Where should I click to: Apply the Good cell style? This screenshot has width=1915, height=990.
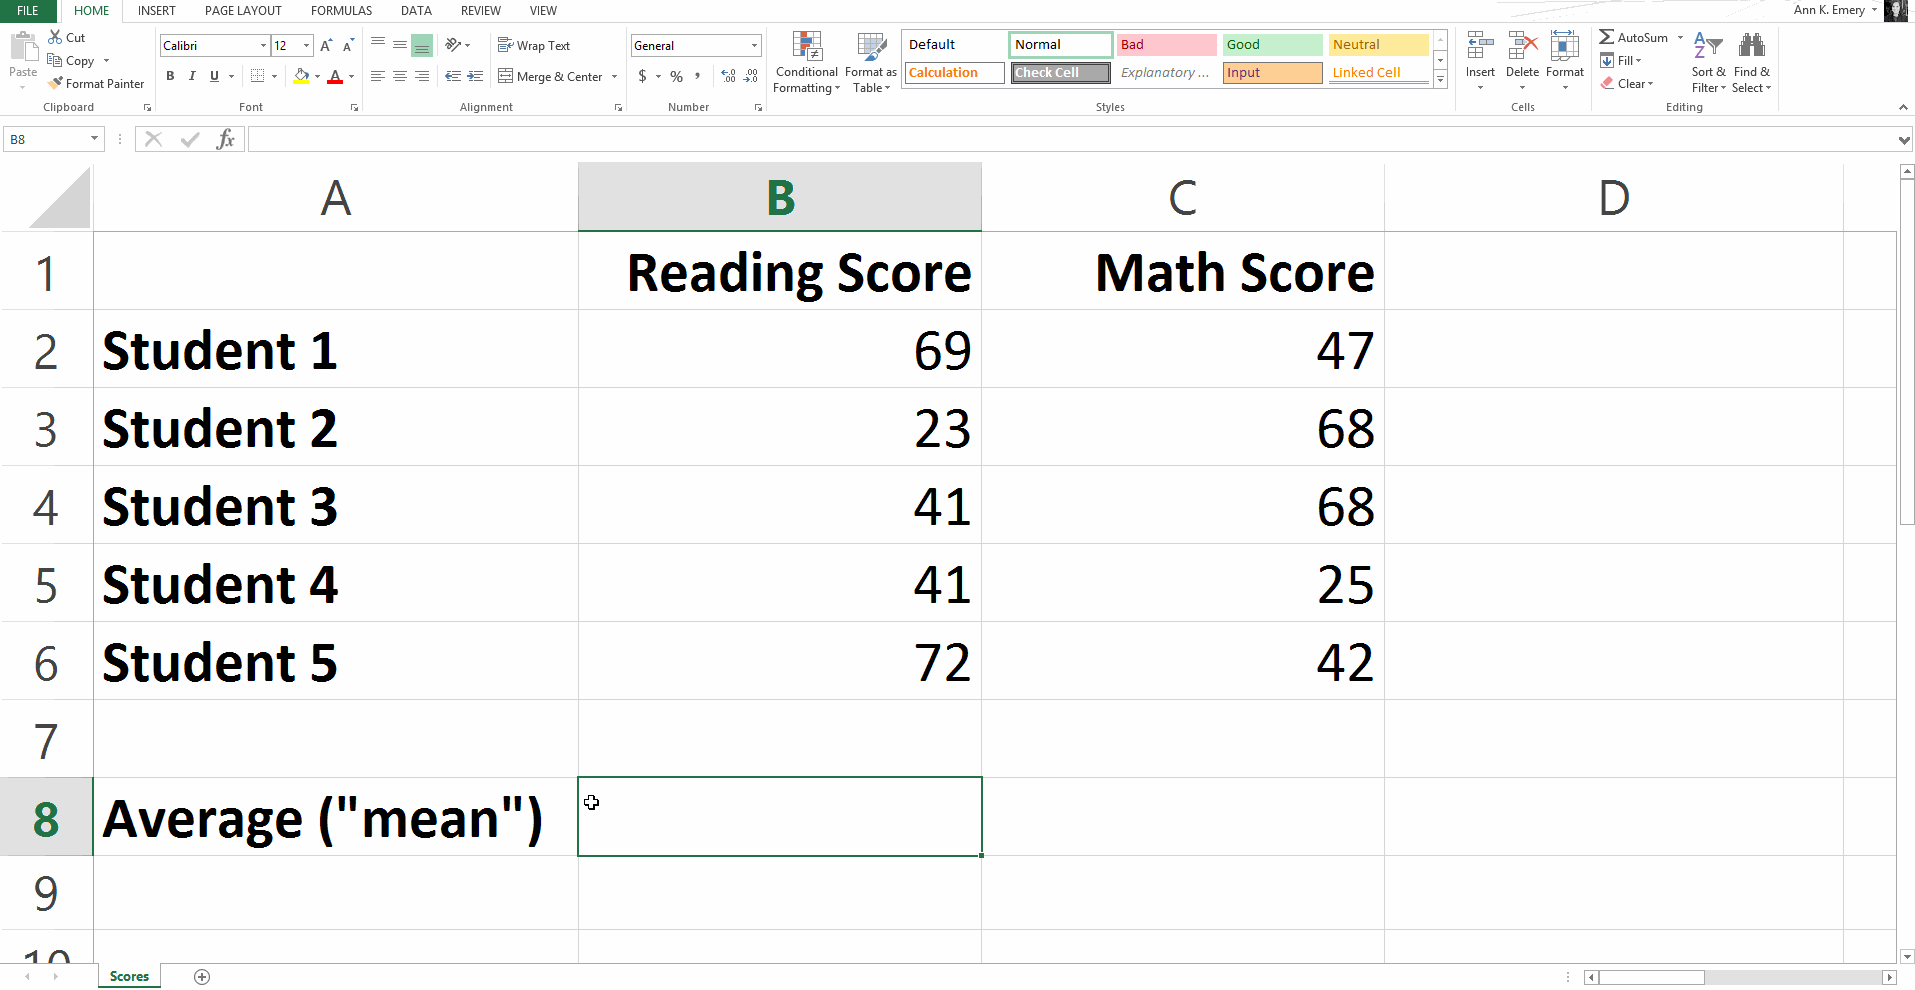1271,44
